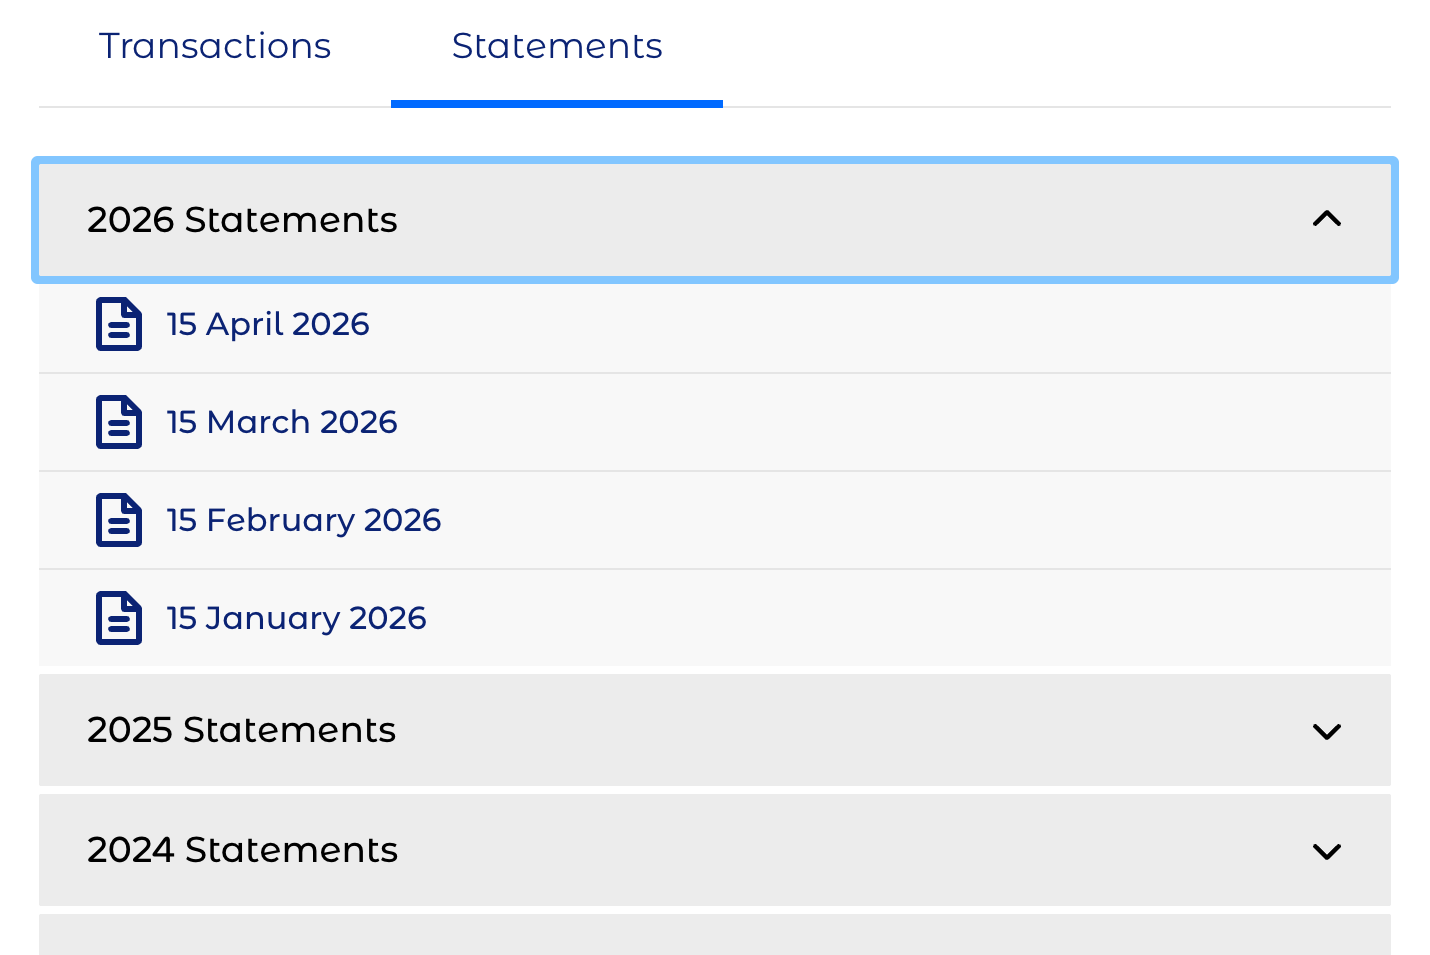Screen dimensions: 1430x955
Task: Click the document icon beside 15 January 2026
Action: click(x=118, y=618)
